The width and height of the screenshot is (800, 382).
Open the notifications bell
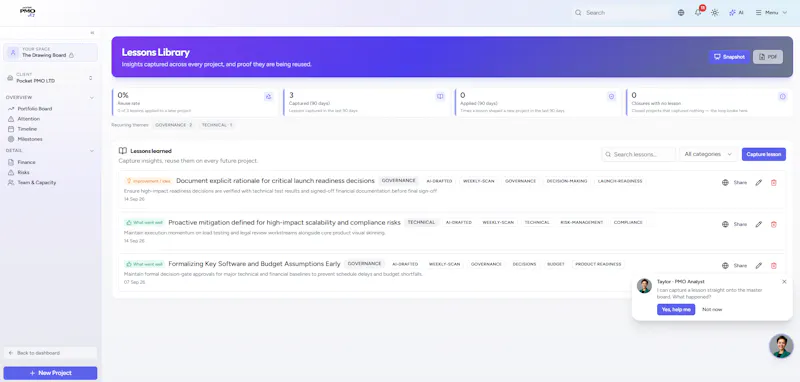click(698, 13)
